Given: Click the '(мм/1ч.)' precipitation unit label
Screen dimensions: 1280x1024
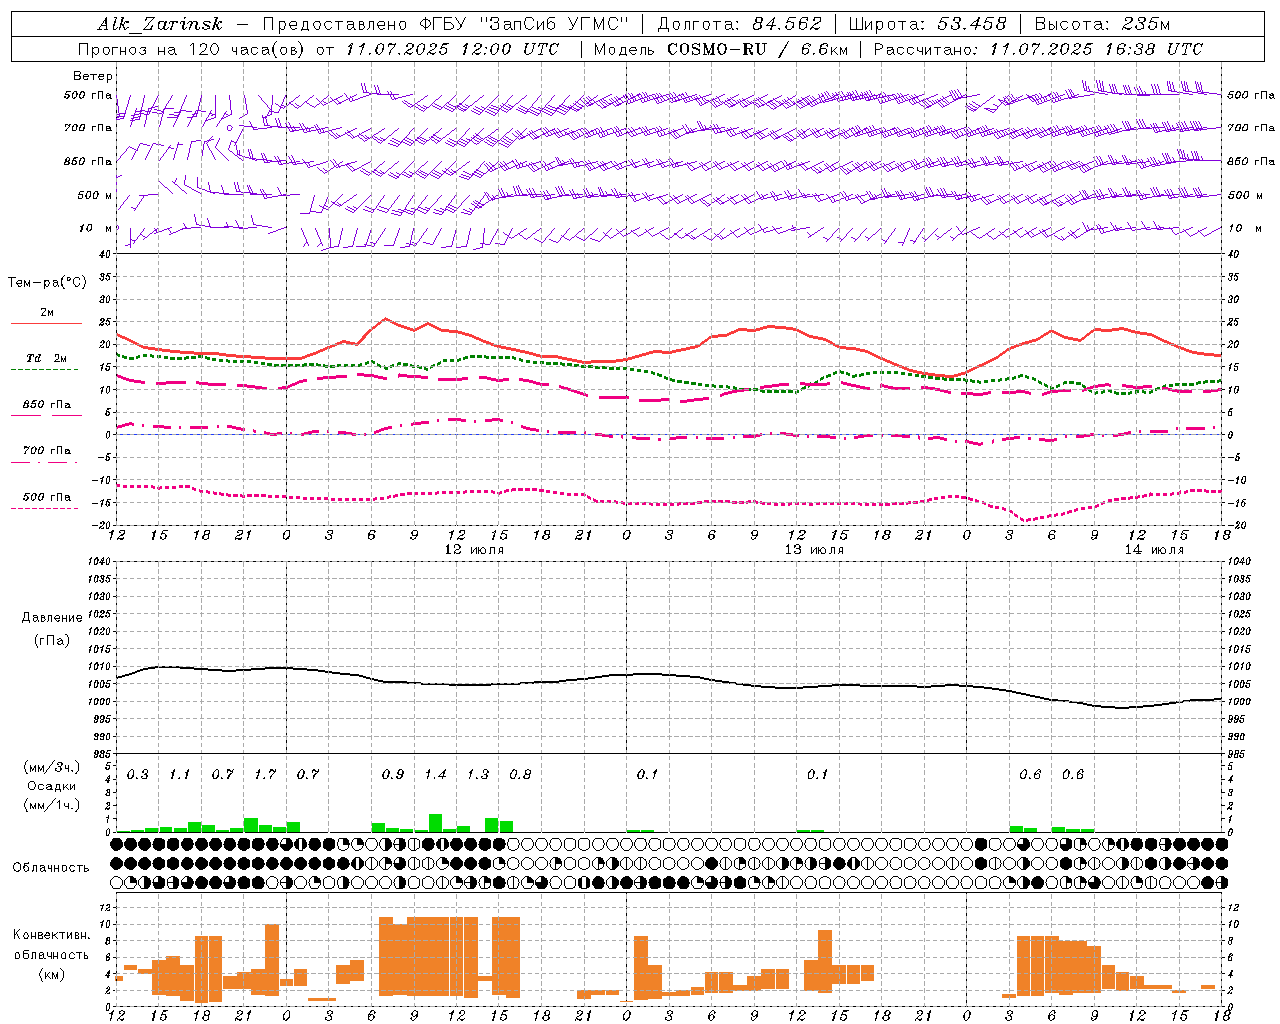Looking at the screenshot, I should [x=51, y=805].
